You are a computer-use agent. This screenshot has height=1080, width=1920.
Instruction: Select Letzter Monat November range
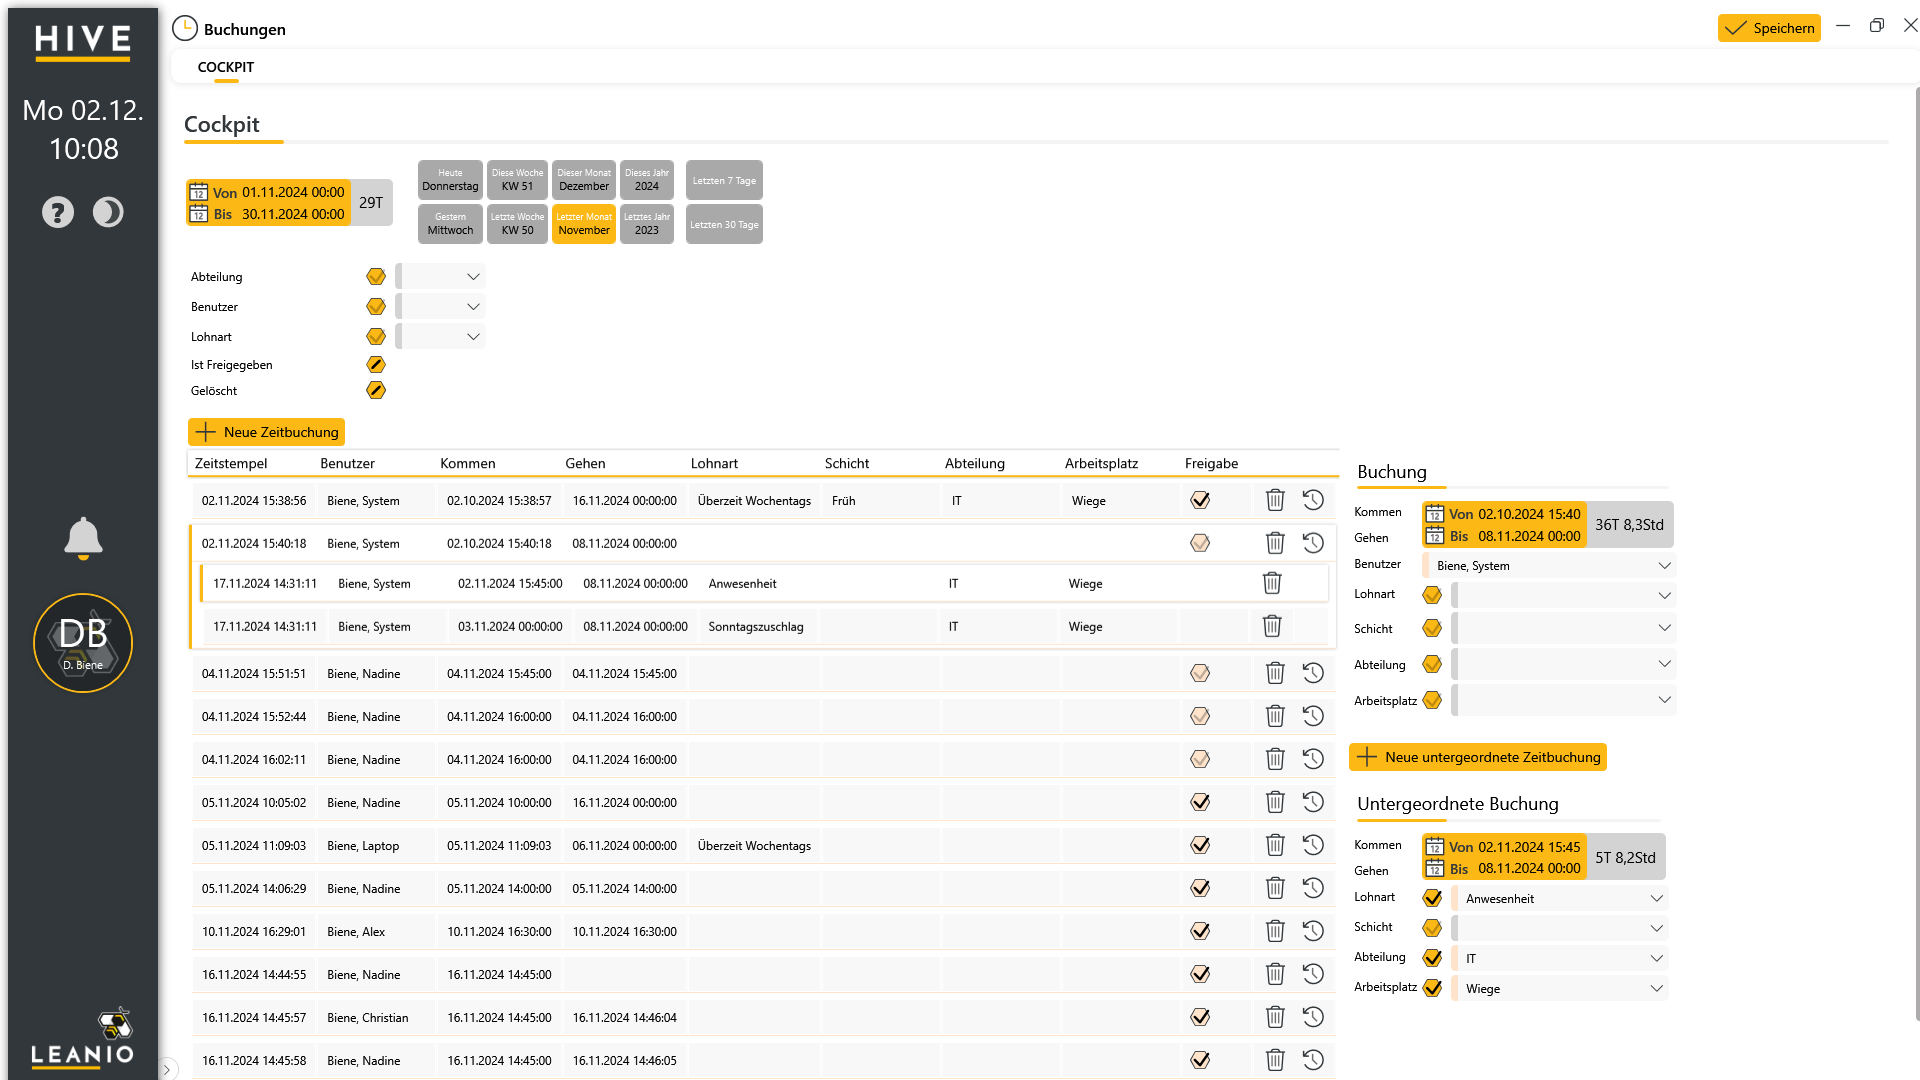click(x=584, y=224)
